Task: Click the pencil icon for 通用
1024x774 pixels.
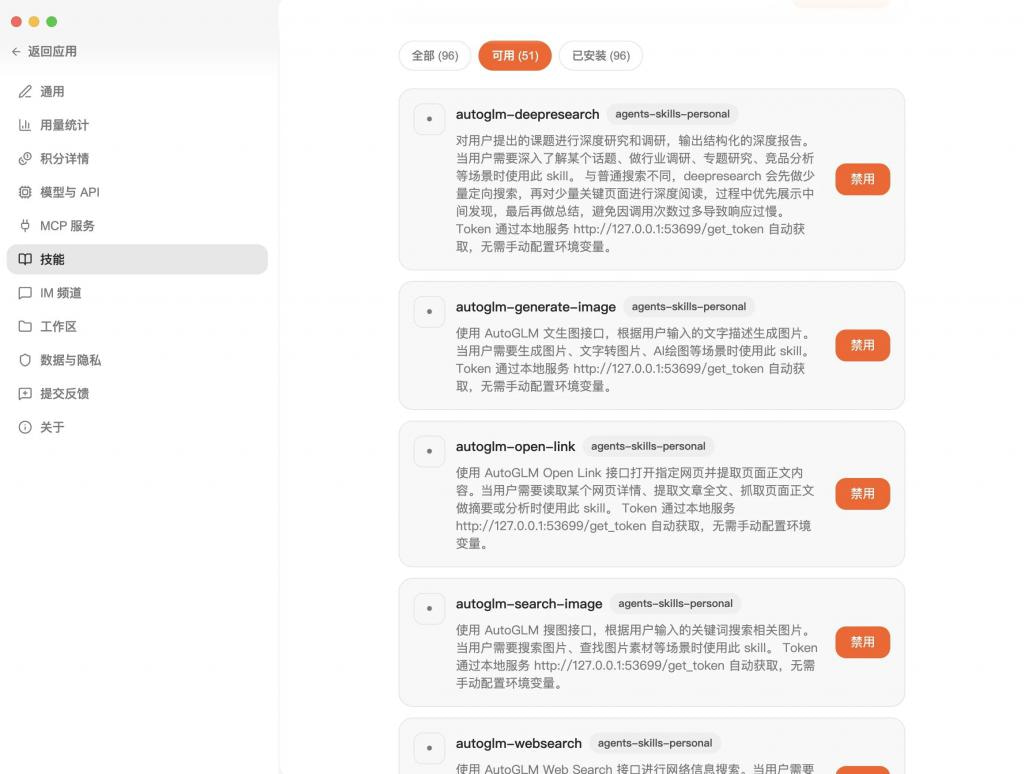Action: (x=25, y=91)
